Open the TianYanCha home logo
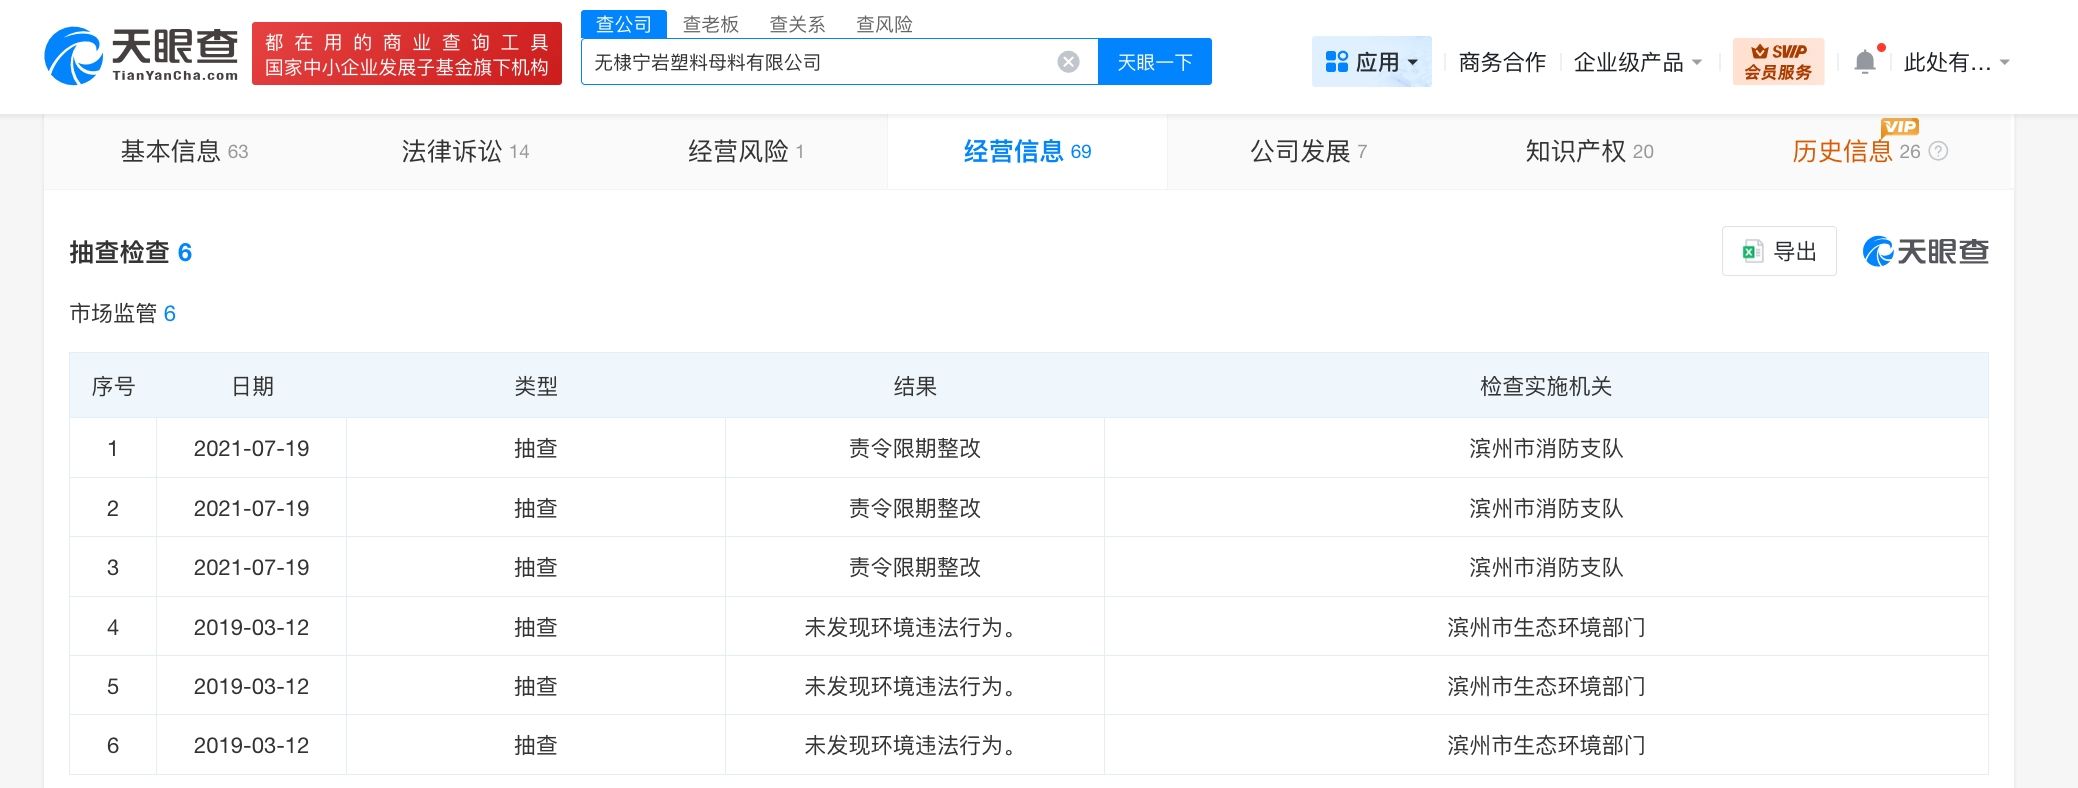 click(x=141, y=54)
